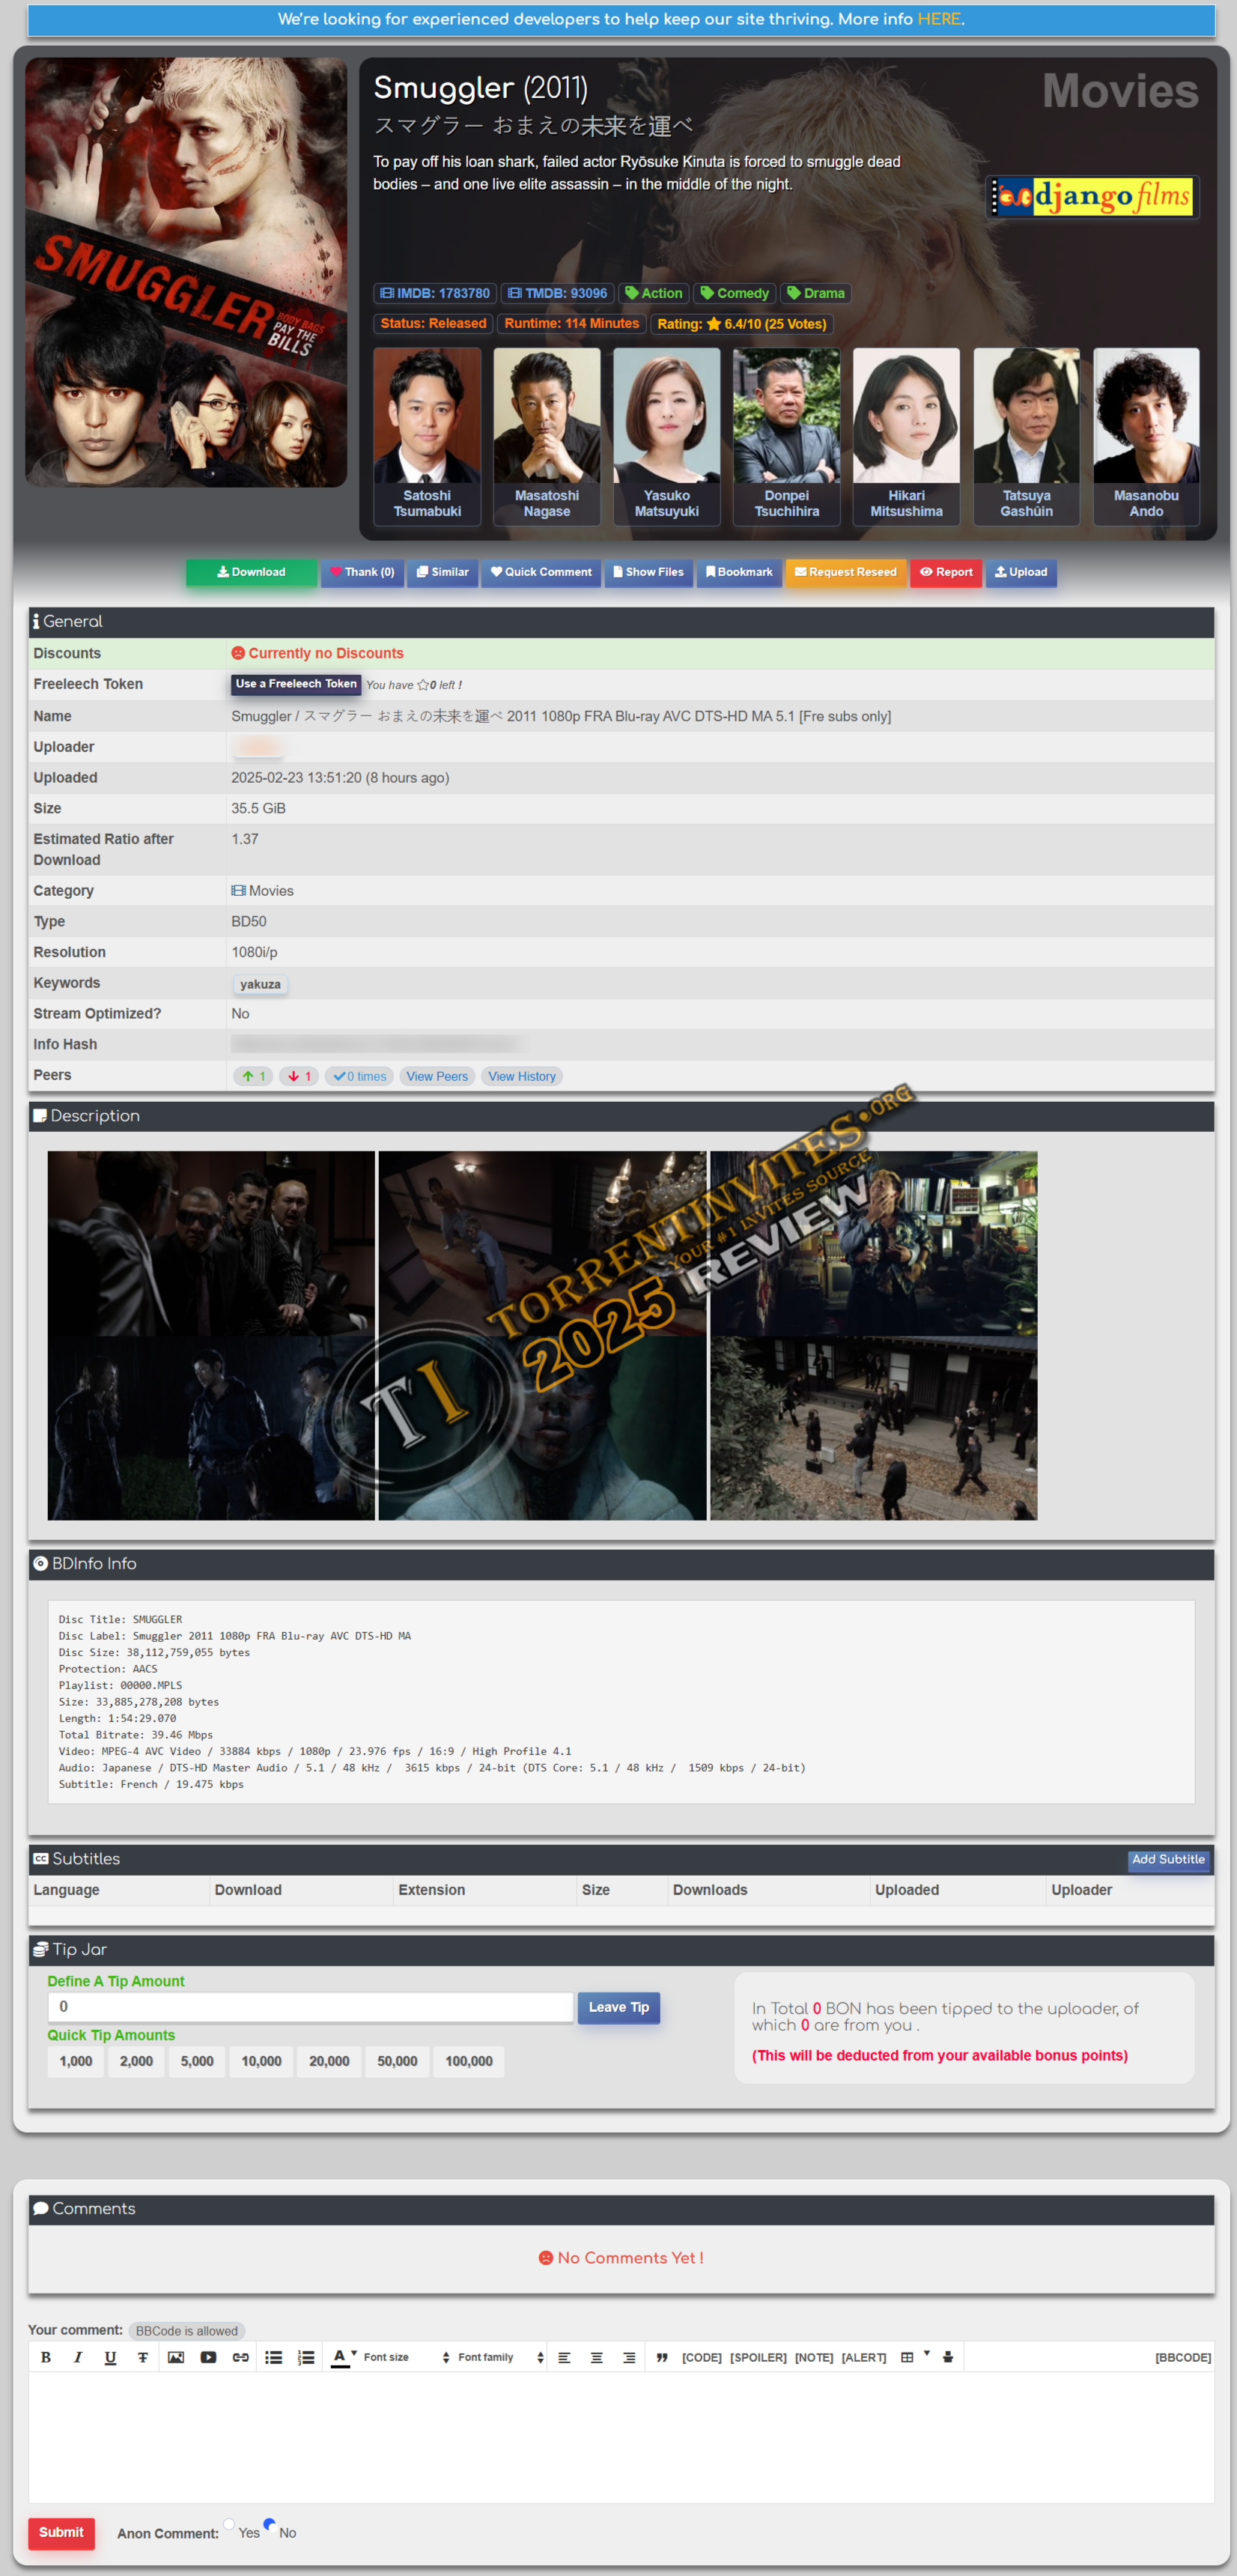Viewport: 1237px width, 2576px height.
Task: Choose the 100,000 quick tip amount
Action: (469, 2061)
